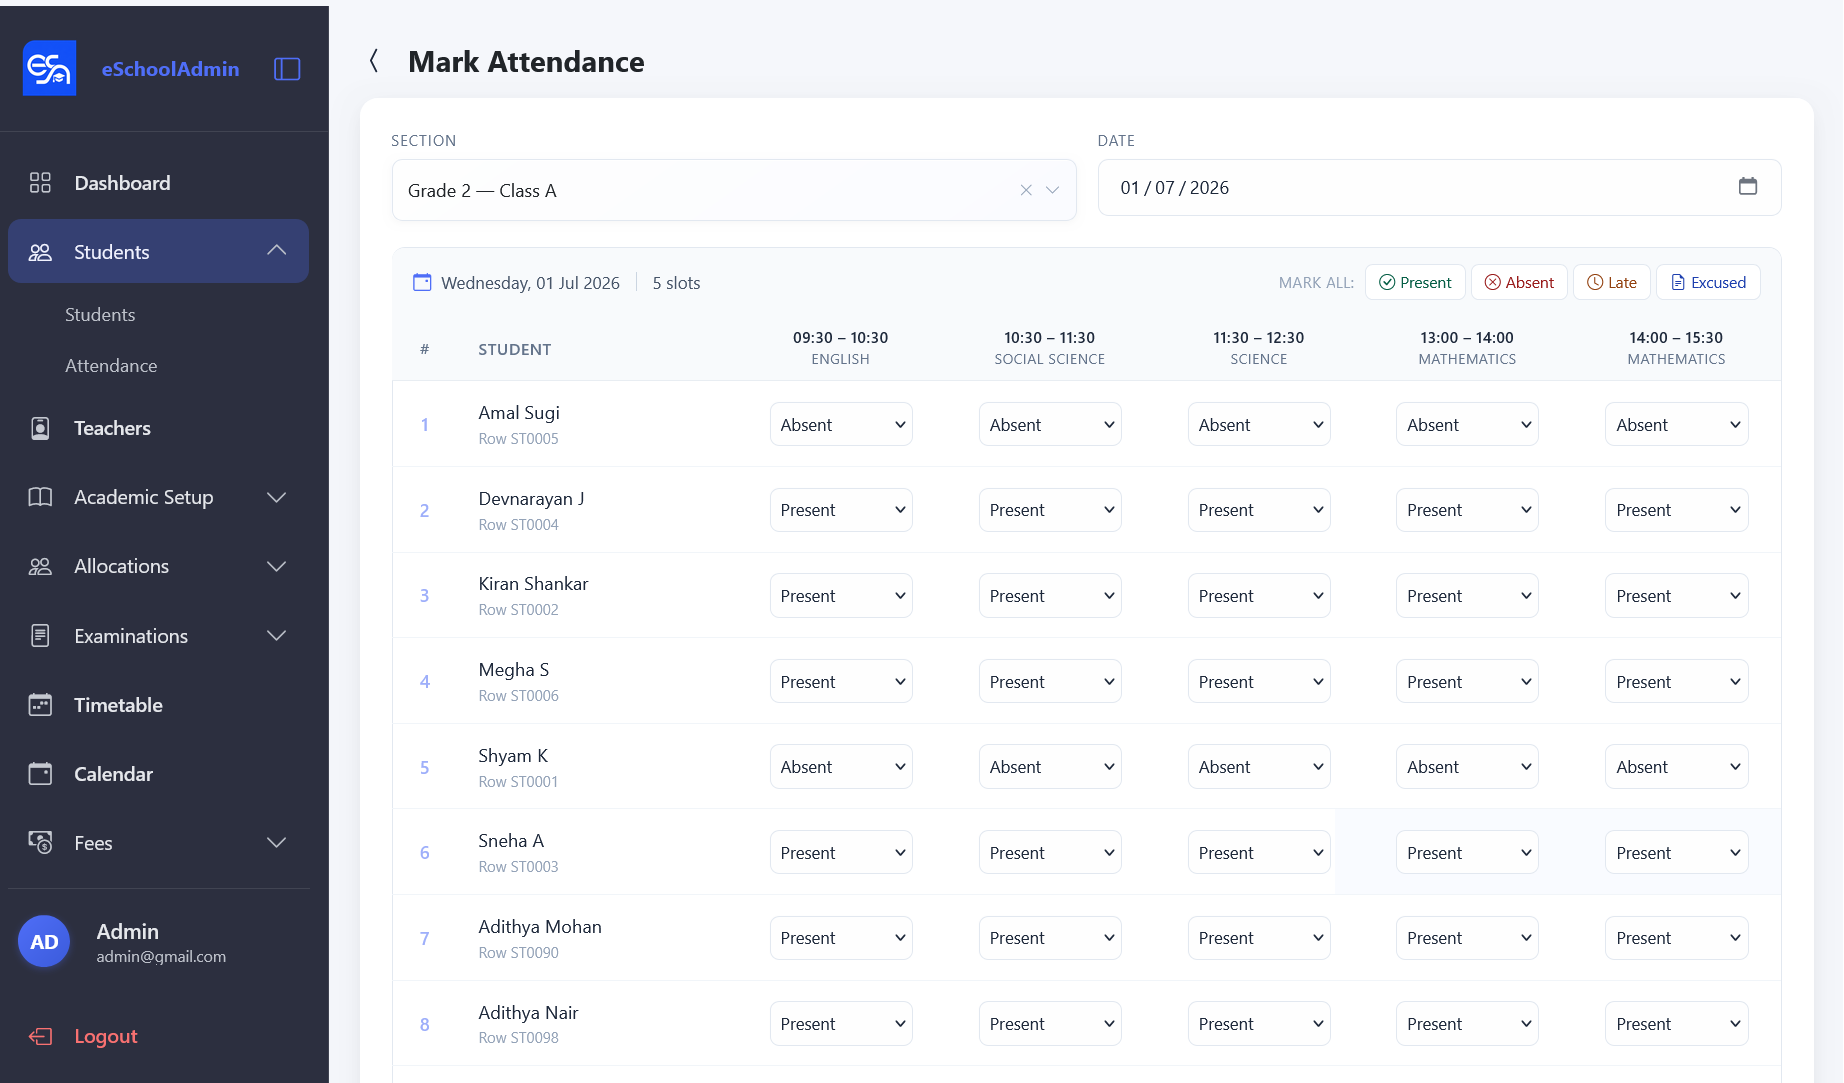Open Sneha A's 13:00 Mathematics dropdown

(1467, 853)
